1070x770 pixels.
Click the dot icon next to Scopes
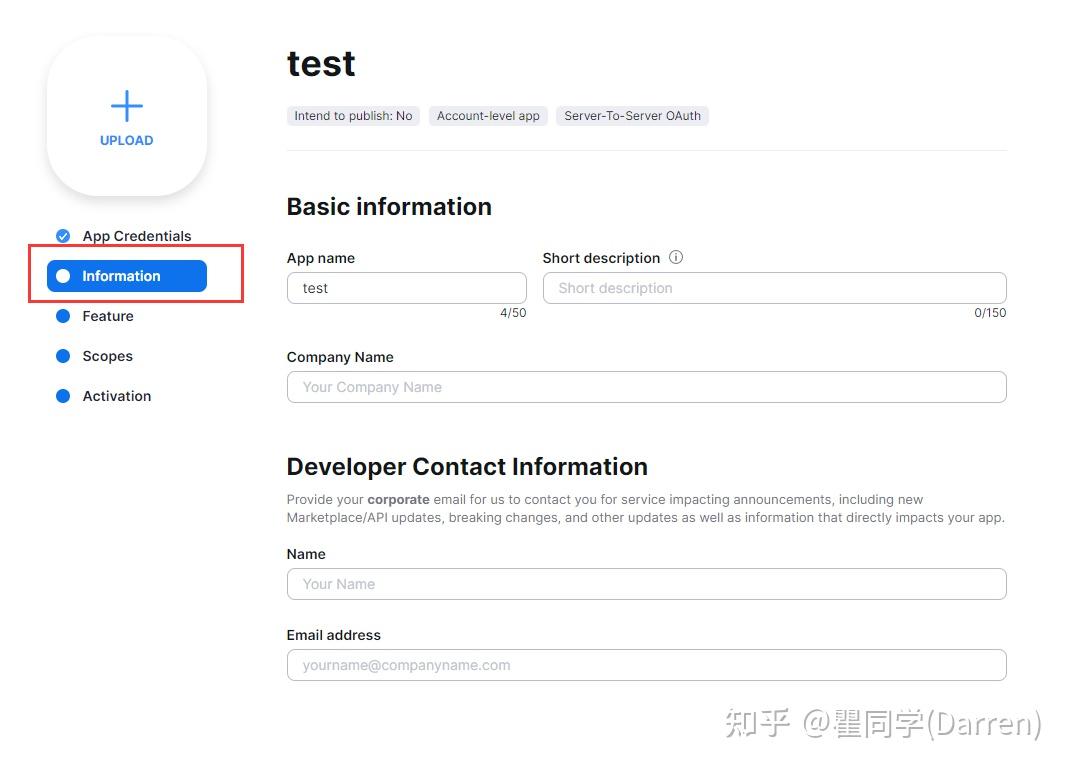pos(62,356)
